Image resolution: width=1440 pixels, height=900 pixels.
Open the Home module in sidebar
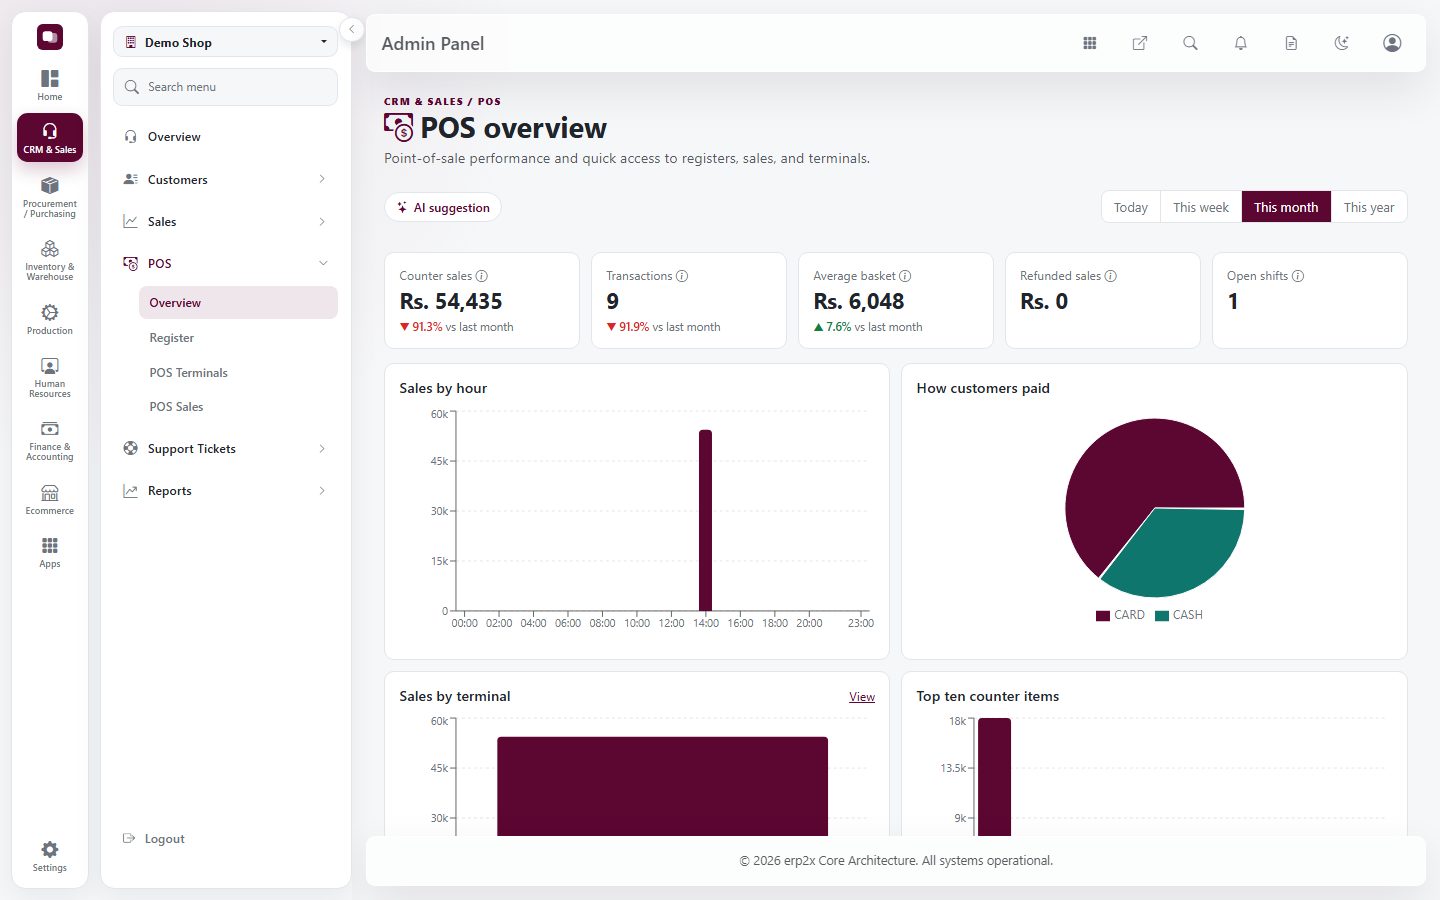point(50,85)
